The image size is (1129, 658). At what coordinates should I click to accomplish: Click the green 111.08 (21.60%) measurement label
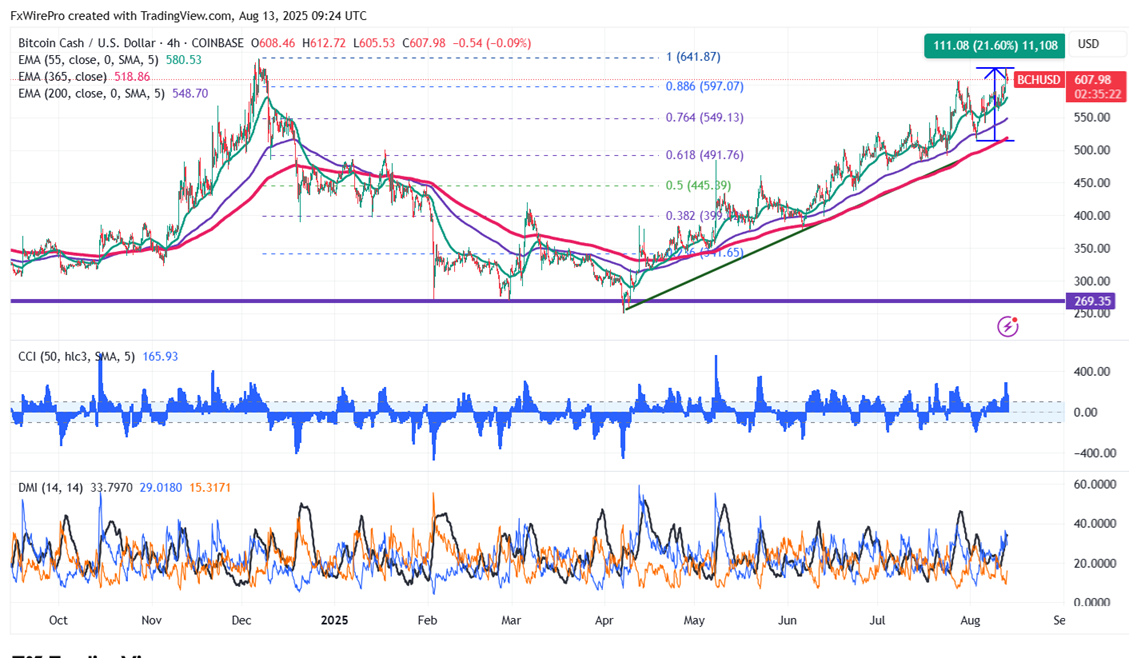(995, 45)
